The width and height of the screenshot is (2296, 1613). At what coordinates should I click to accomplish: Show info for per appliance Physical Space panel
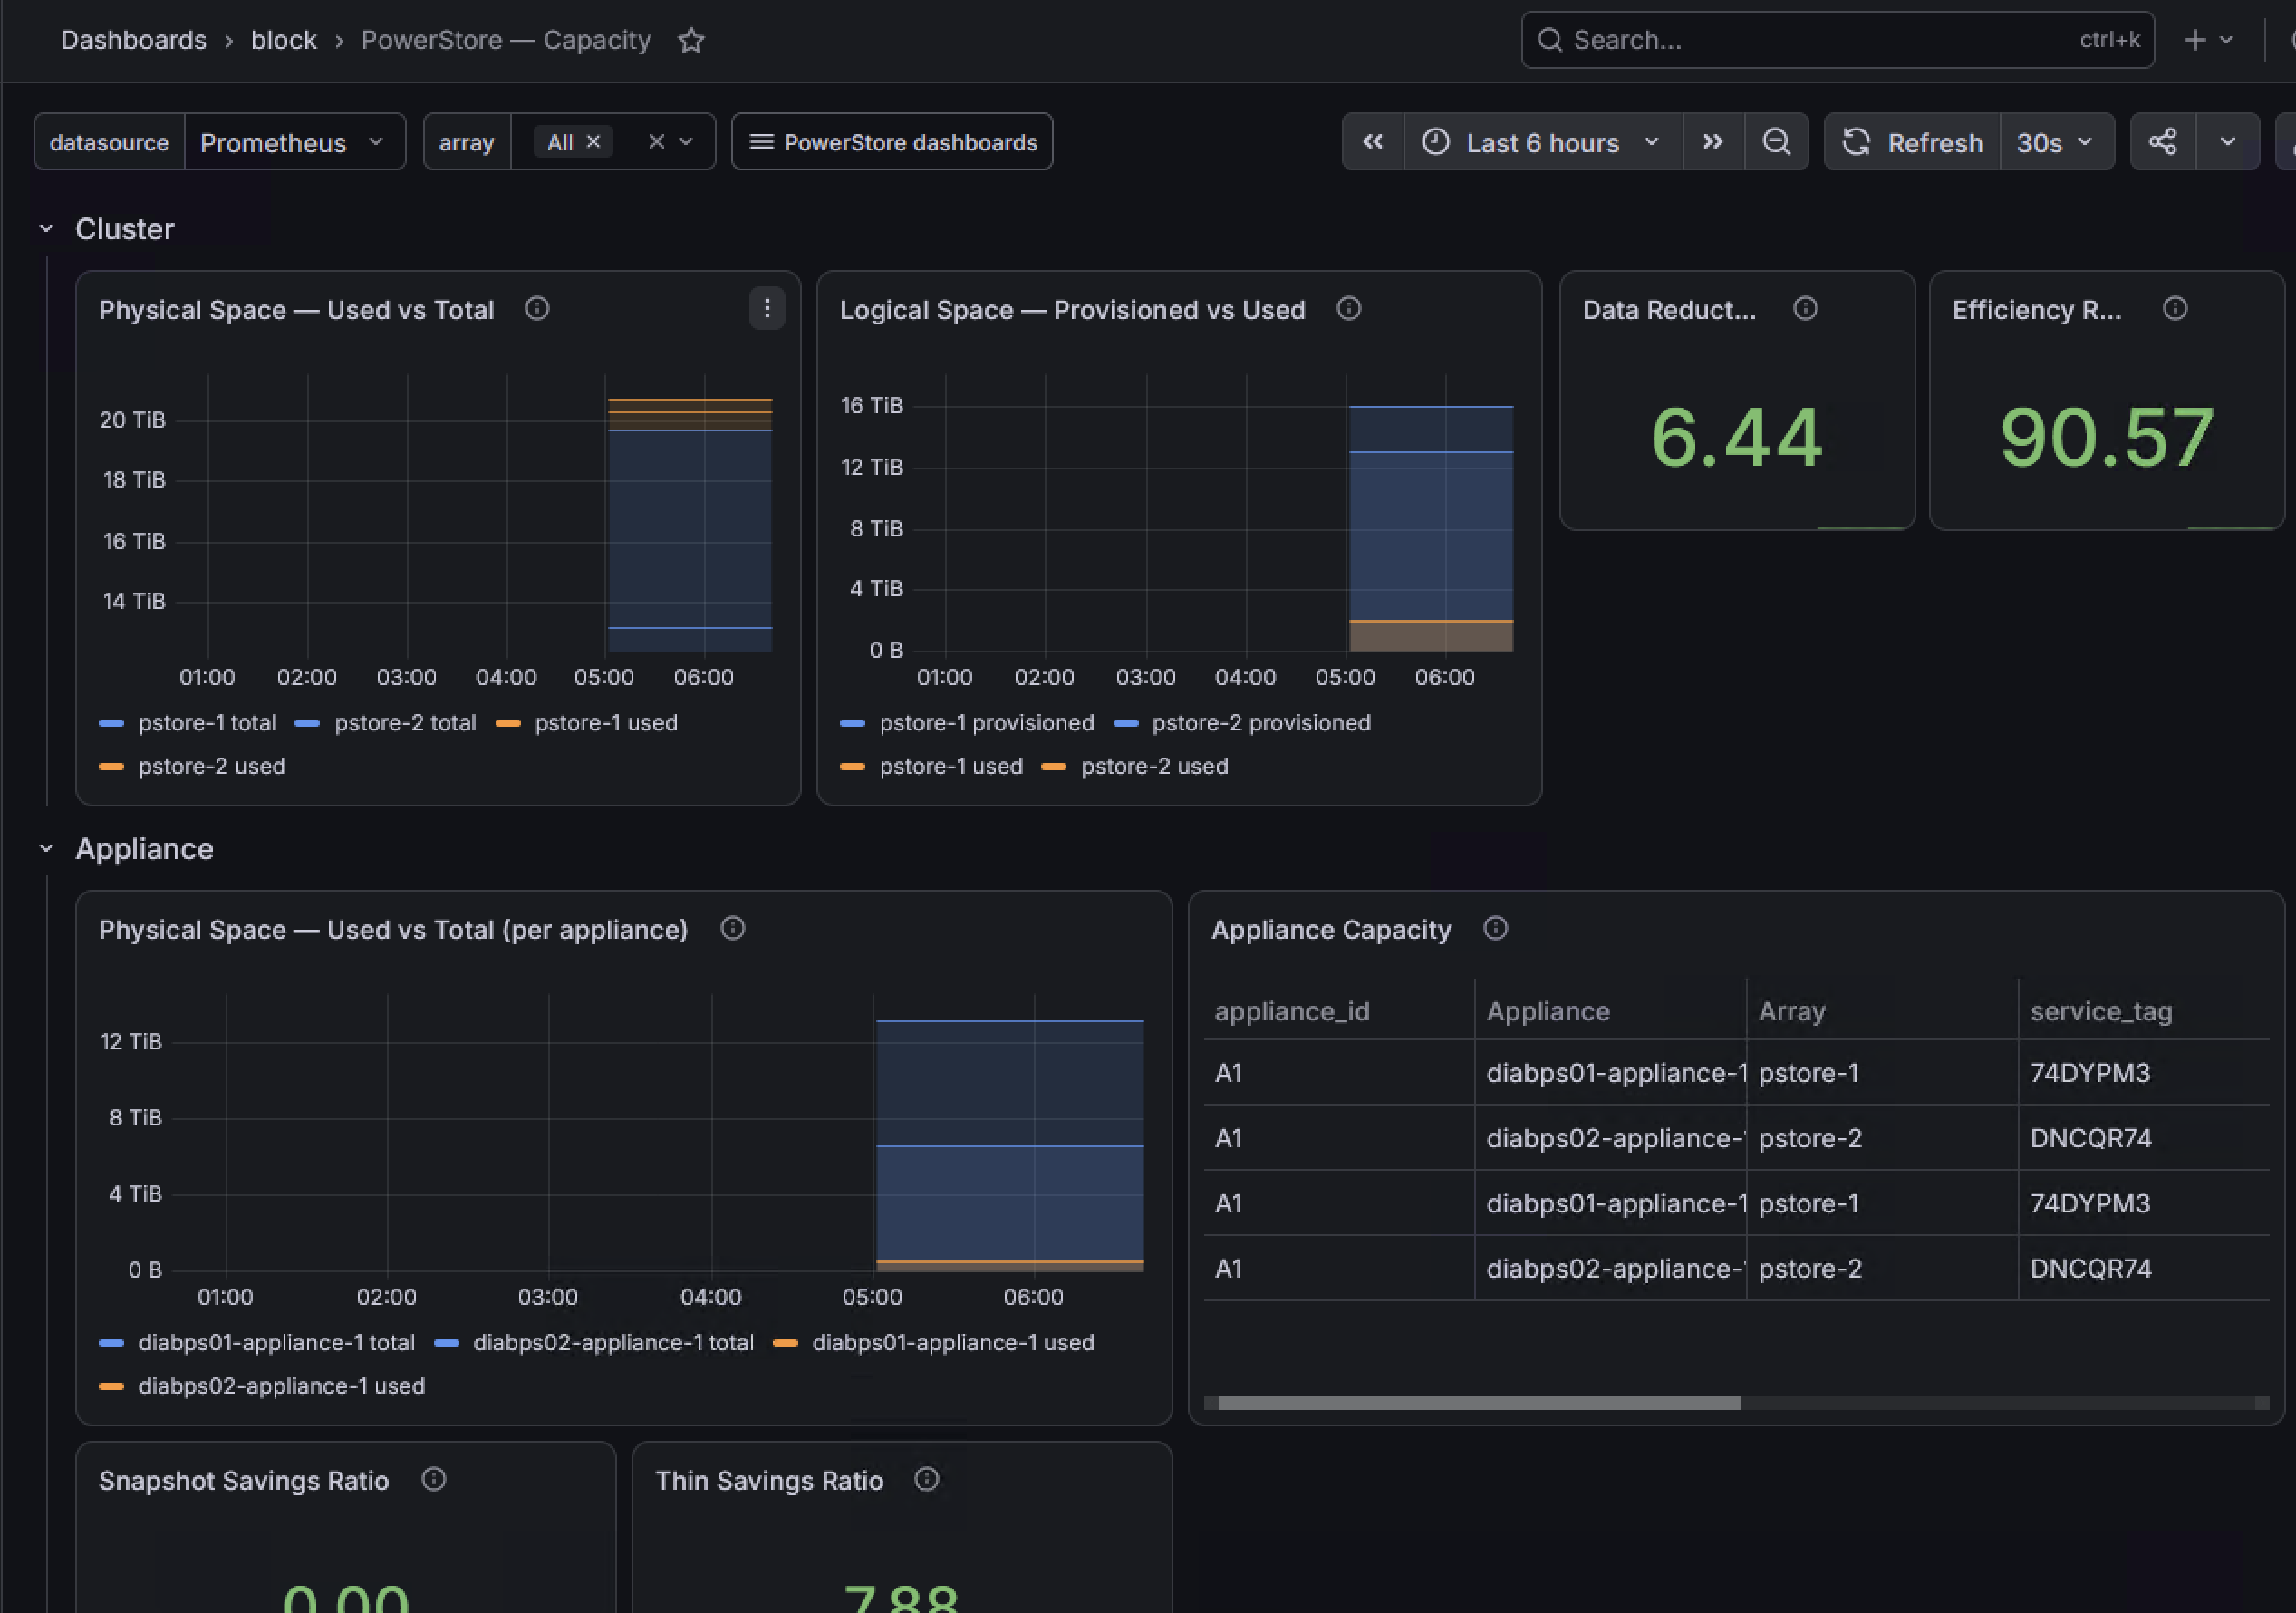pyautogui.click(x=732, y=929)
